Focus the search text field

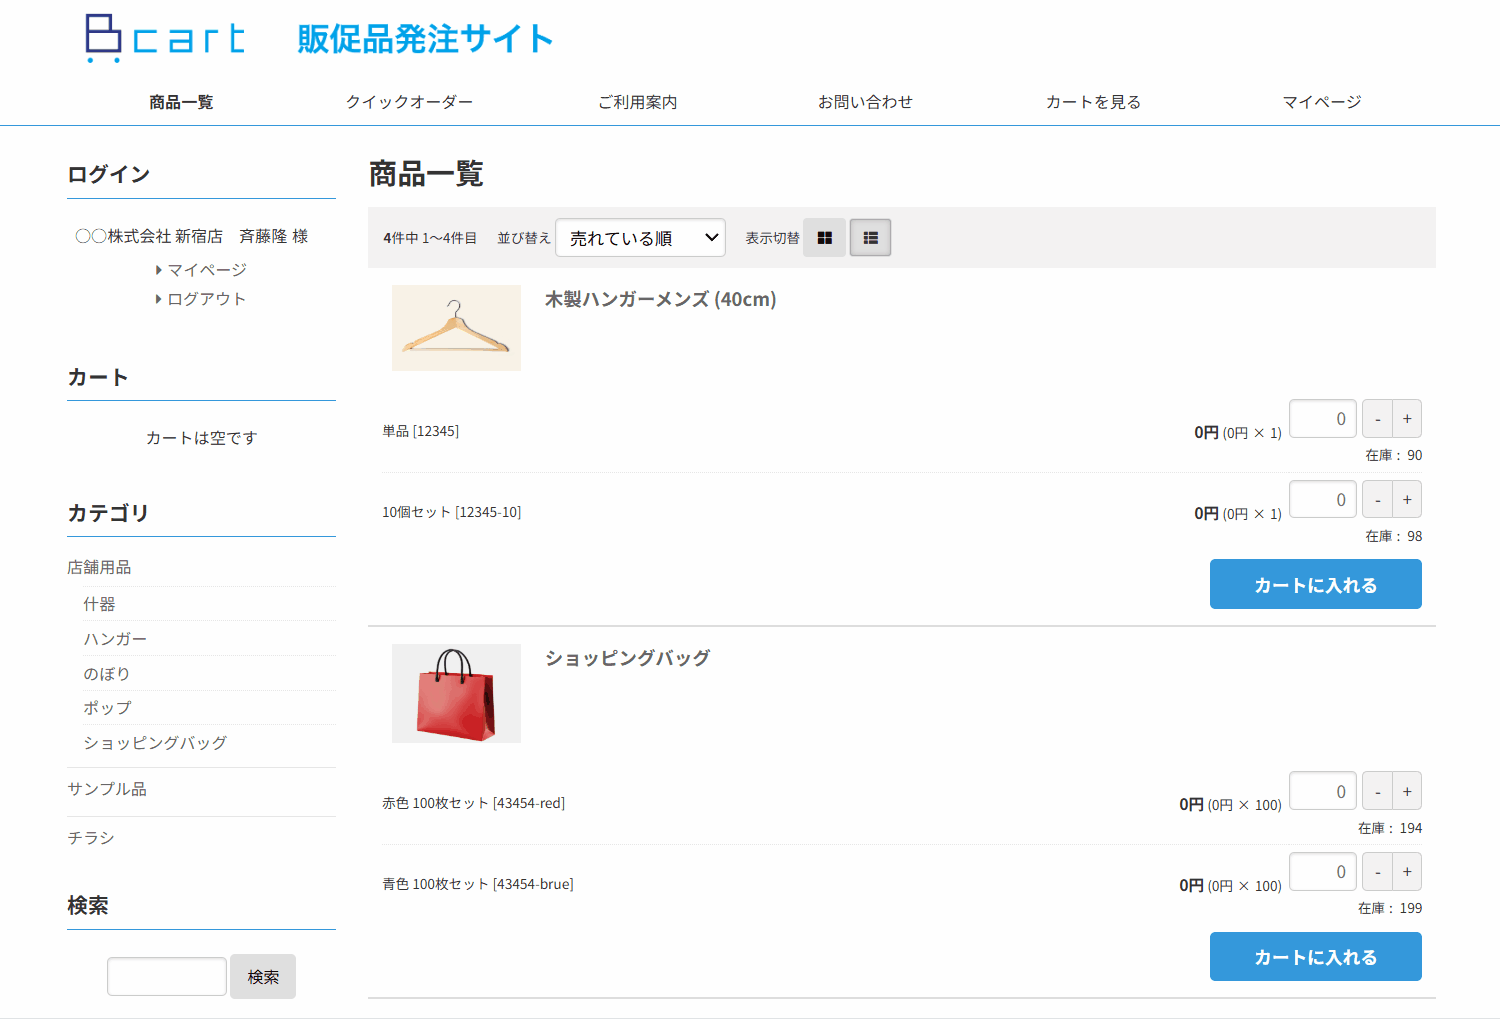[167, 976]
